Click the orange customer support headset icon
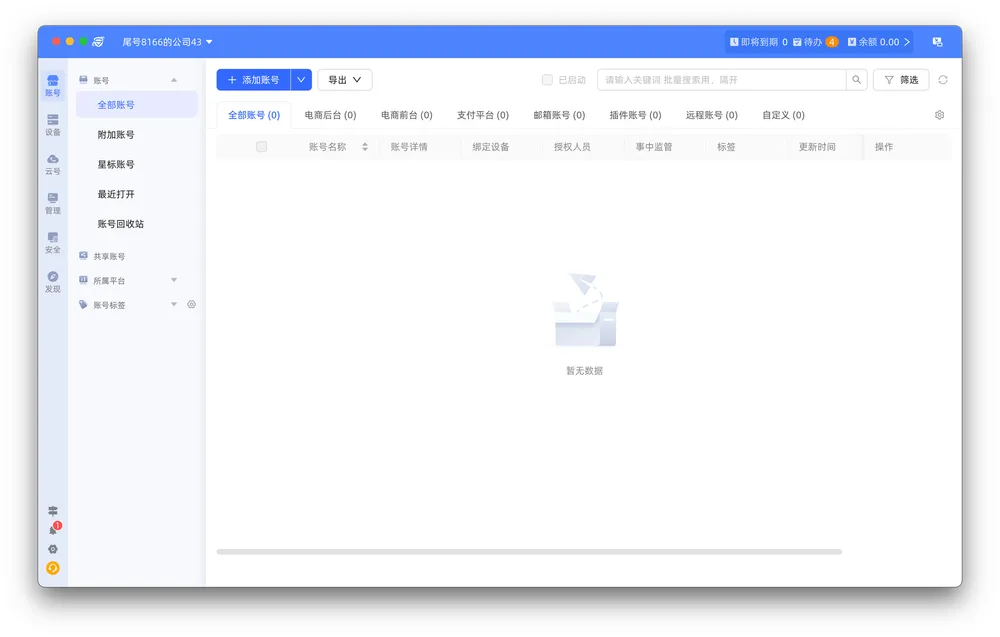This screenshot has height=637, width=1000. (x=53, y=568)
